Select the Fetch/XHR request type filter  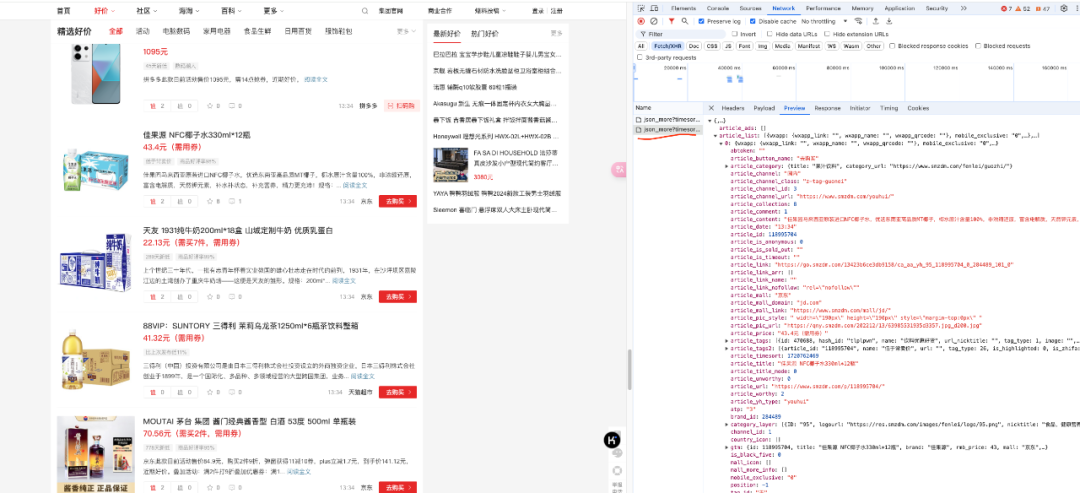[667, 46]
